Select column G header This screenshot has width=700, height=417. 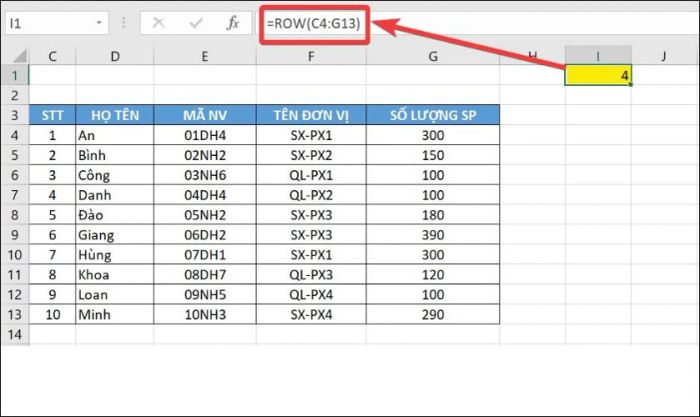pyautogui.click(x=433, y=56)
